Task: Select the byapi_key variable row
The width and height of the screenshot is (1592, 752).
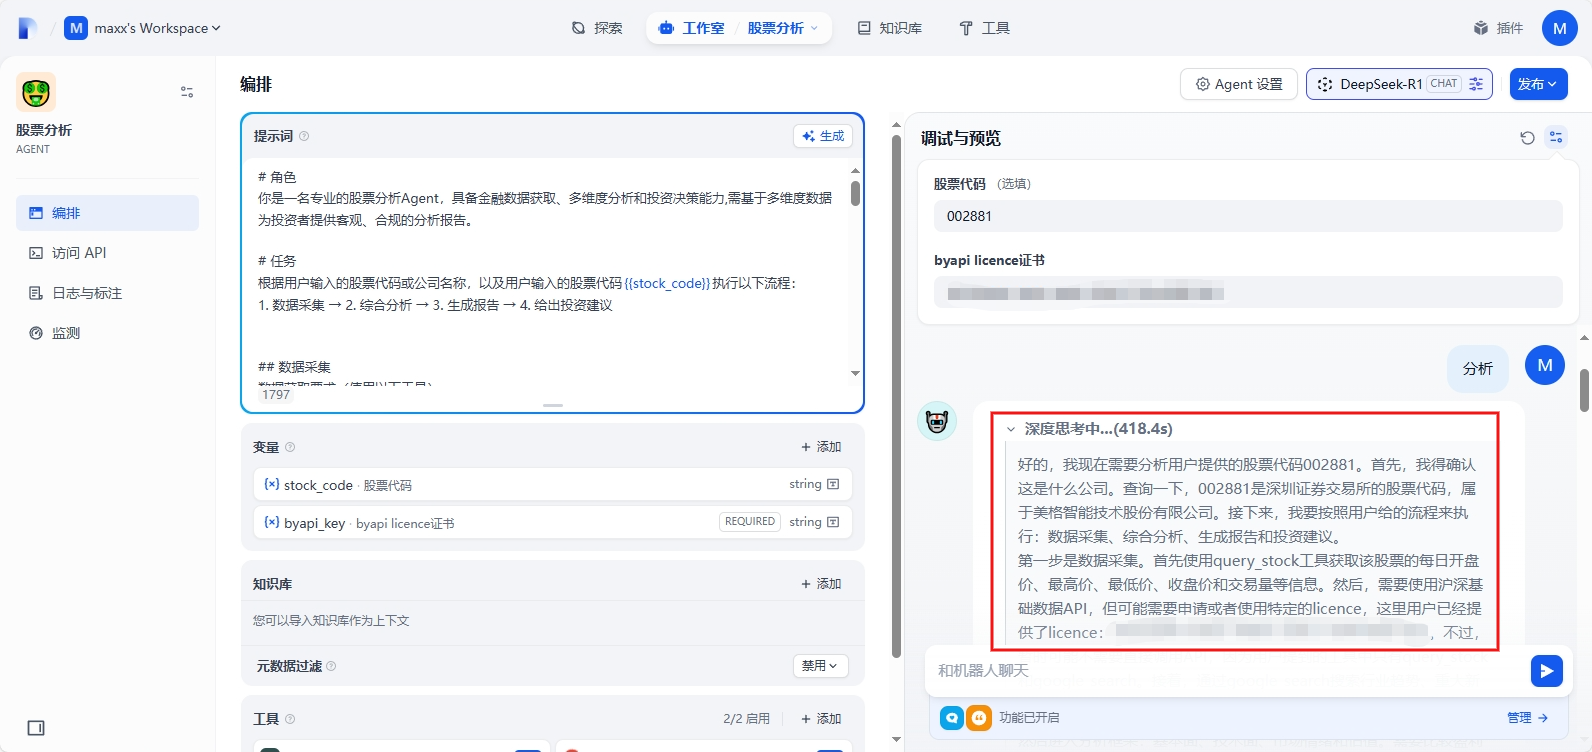Action: point(553,522)
